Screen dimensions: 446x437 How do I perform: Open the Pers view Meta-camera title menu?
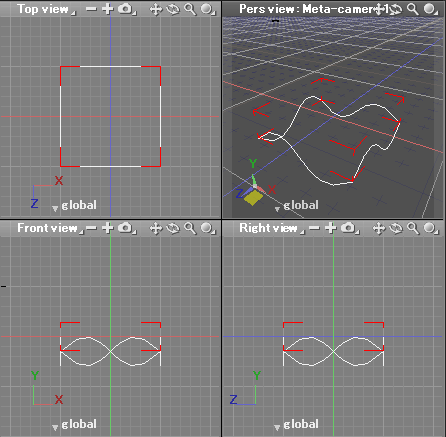click(x=307, y=9)
